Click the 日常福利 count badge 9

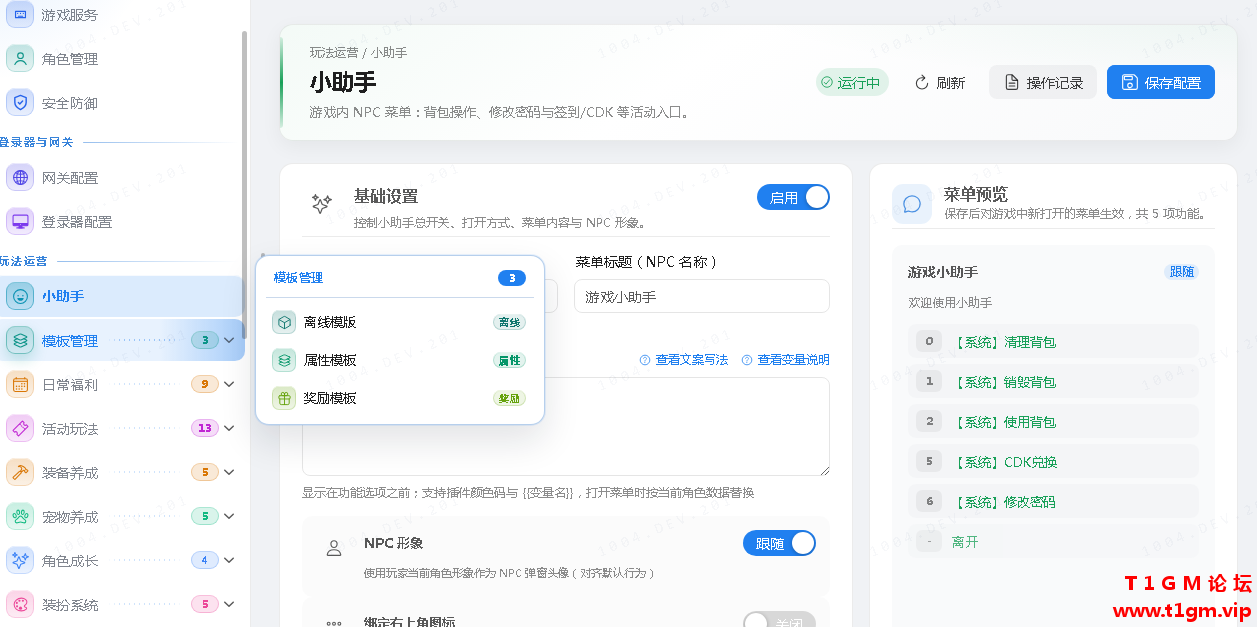(x=205, y=385)
